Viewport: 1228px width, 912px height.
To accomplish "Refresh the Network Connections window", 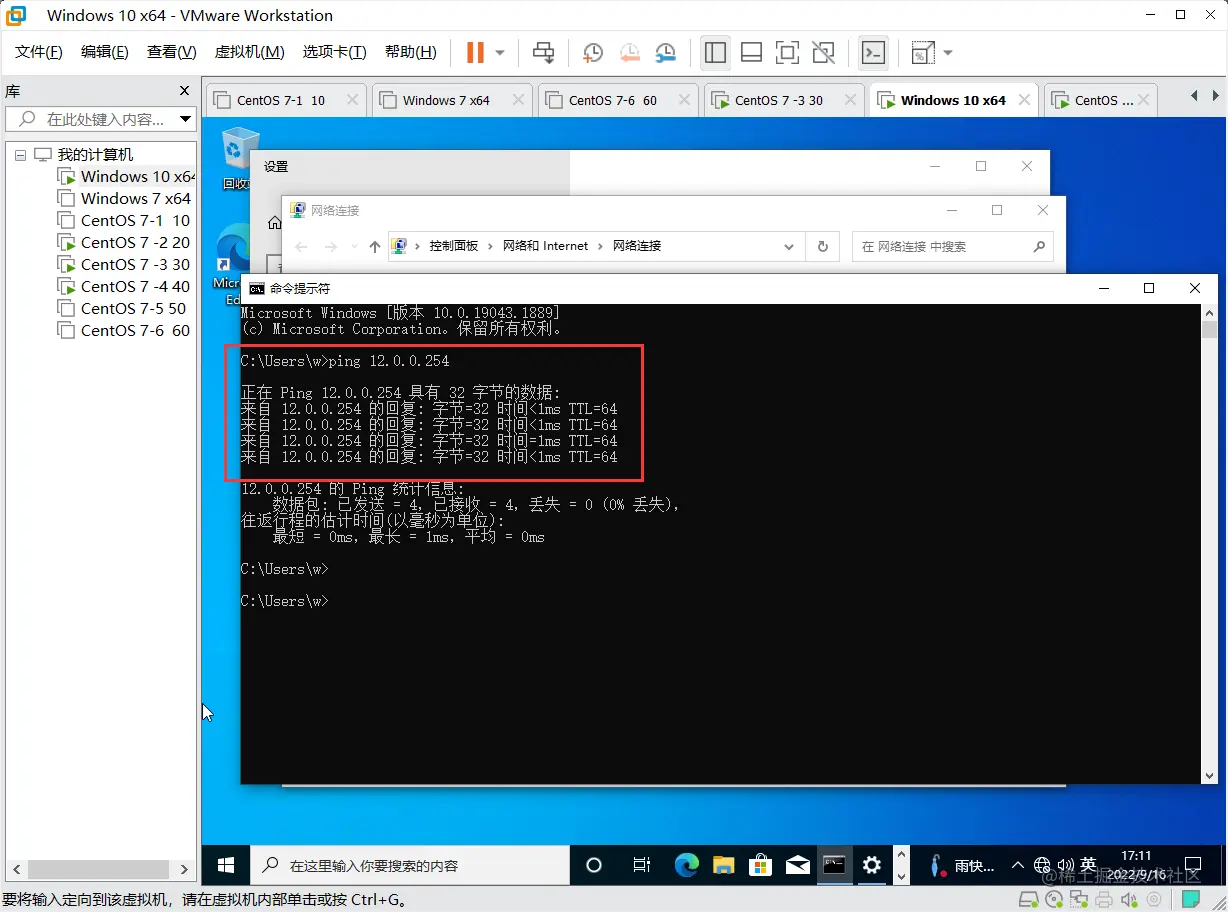I will click(822, 245).
